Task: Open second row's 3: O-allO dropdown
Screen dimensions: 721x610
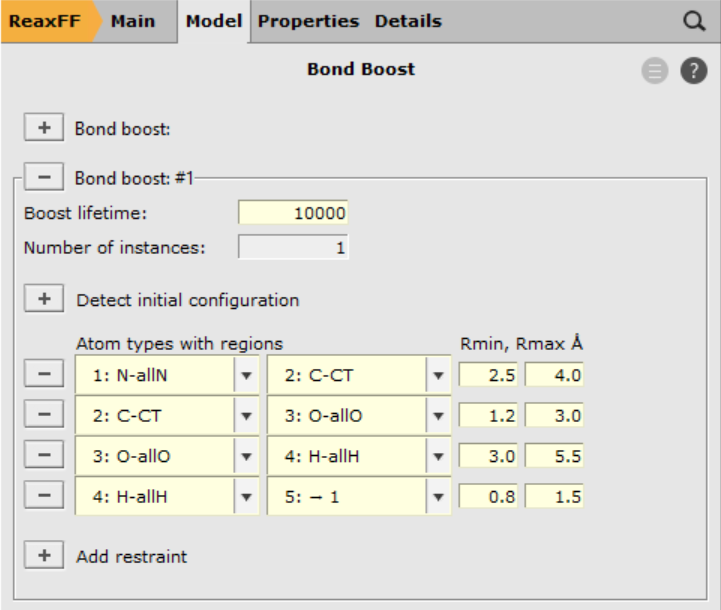Action: pyautogui.click(x=359, y=415)
